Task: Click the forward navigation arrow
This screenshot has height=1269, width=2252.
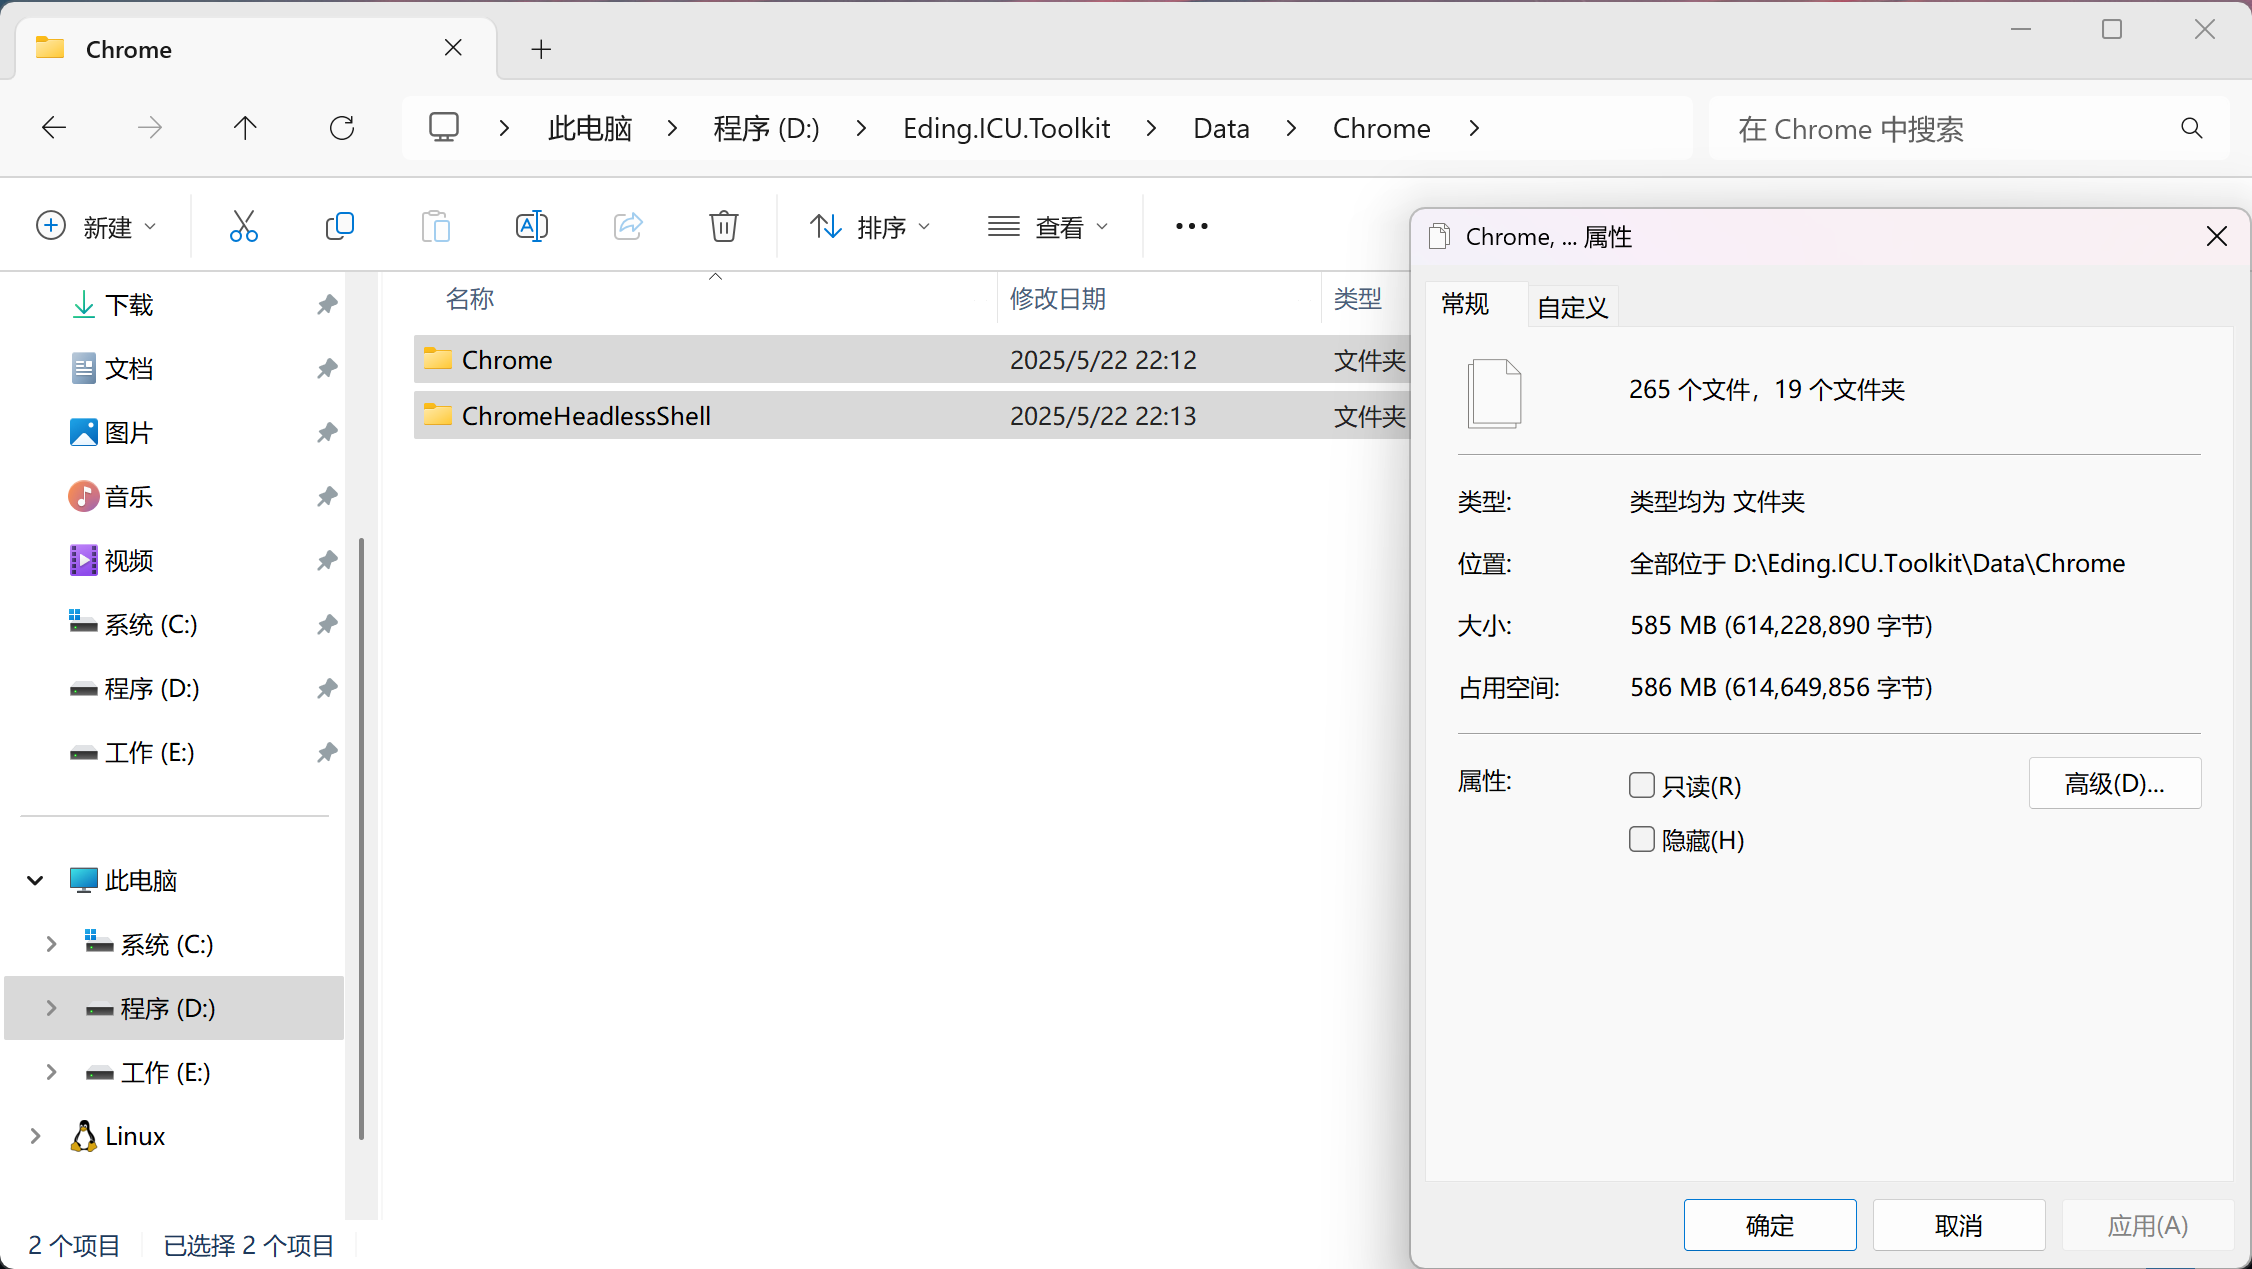Action: [x=150, y=128]
